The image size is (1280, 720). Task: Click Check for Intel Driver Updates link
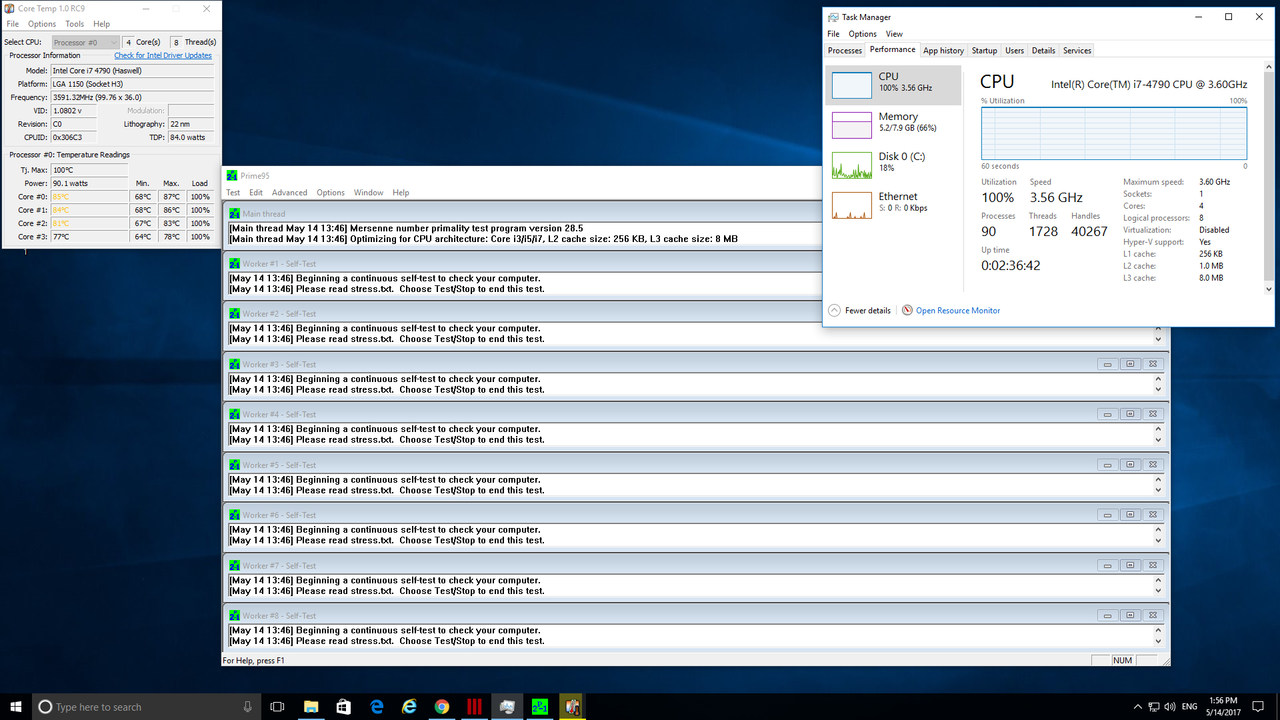[x=163, y=56]
